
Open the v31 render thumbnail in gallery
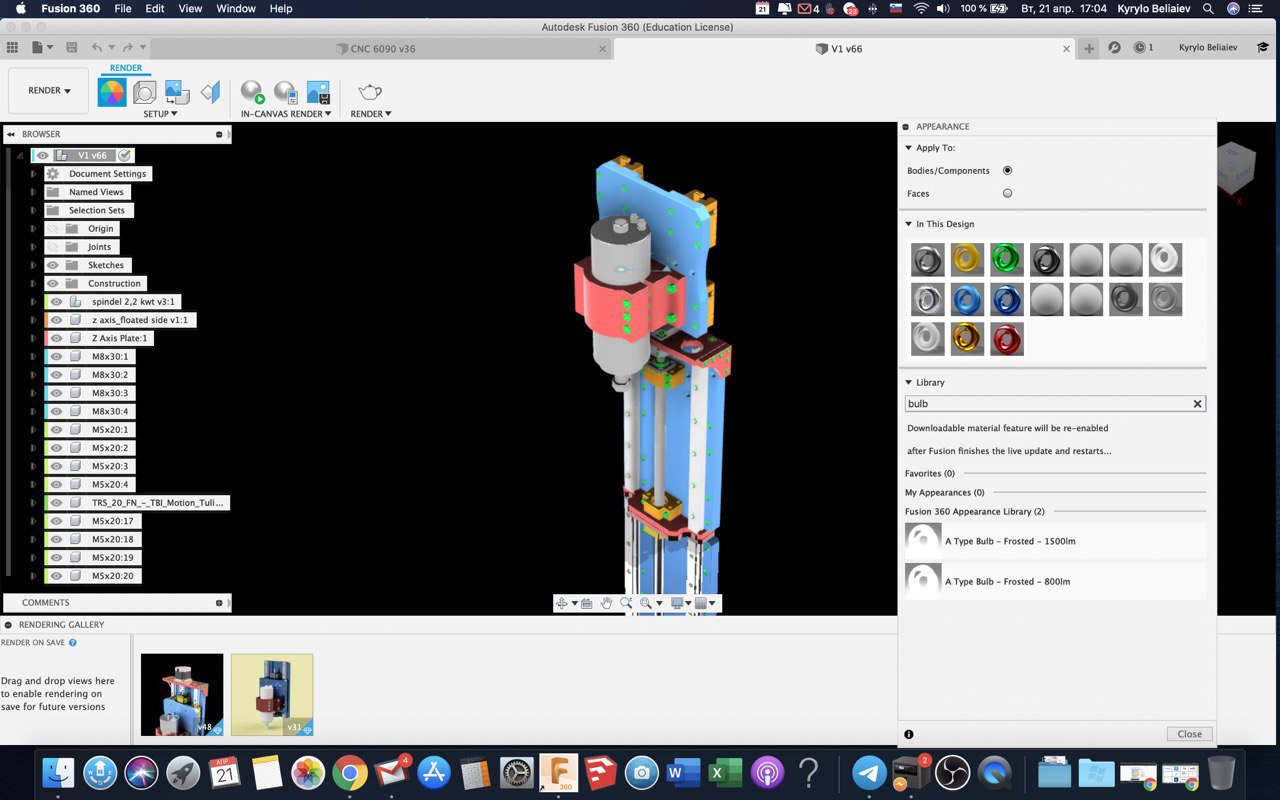pos(272,694)
